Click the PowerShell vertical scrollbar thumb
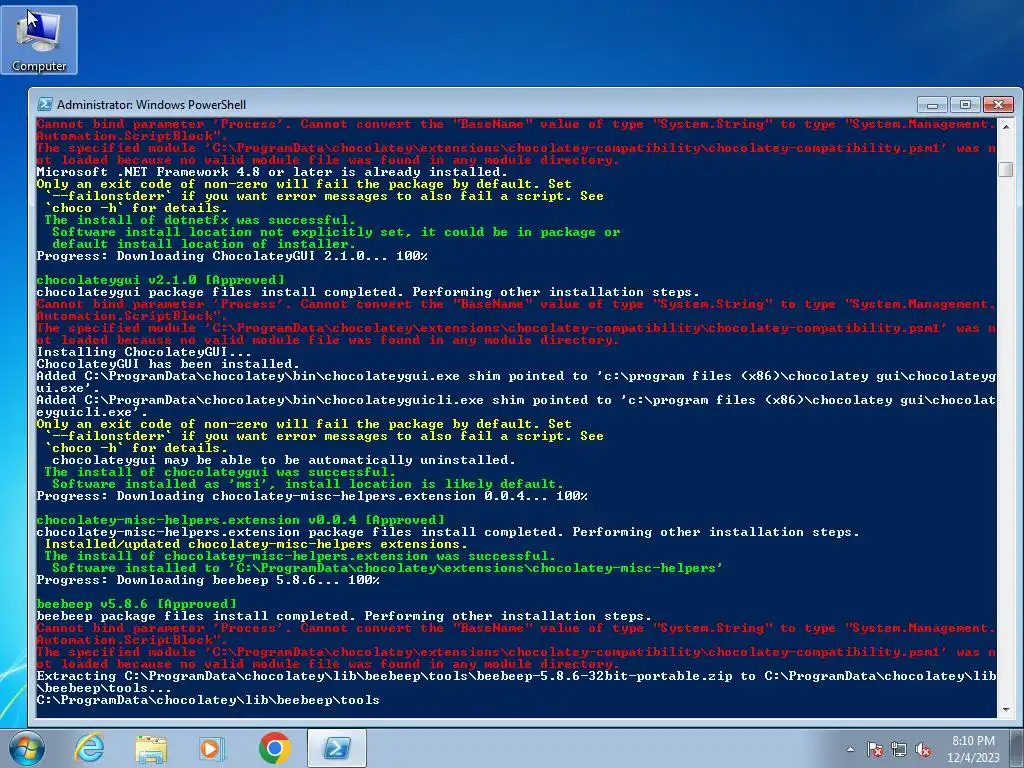 1006,168
